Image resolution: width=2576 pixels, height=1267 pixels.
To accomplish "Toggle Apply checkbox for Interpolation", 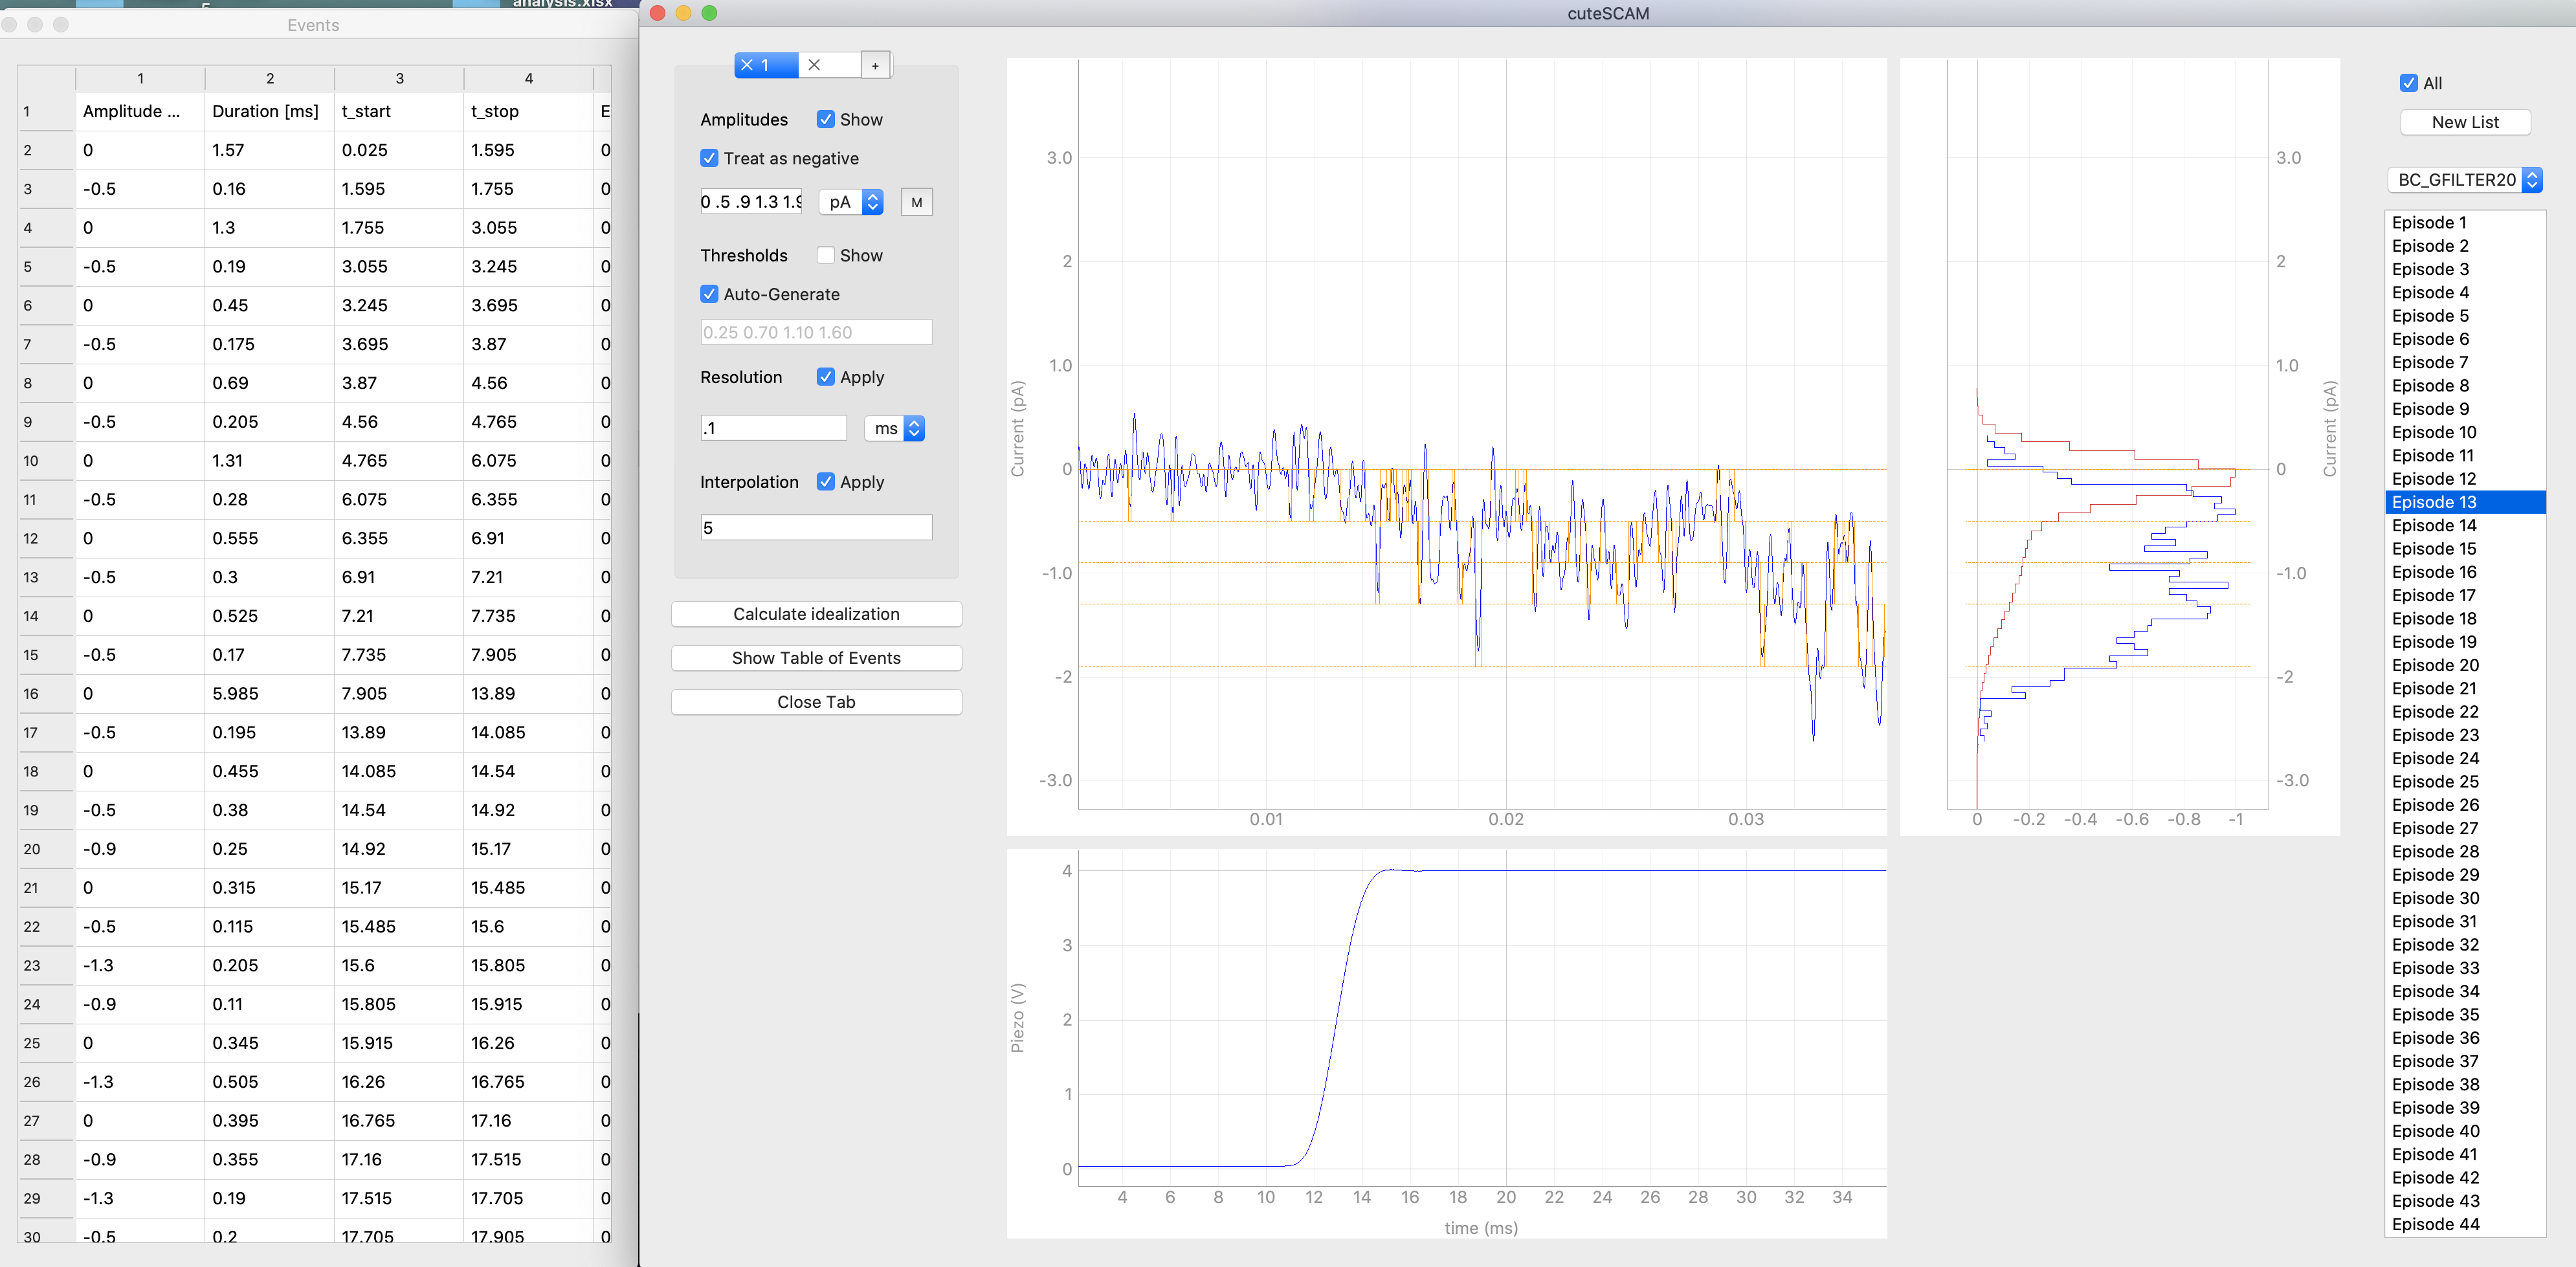I will click(x=828, y=481).
